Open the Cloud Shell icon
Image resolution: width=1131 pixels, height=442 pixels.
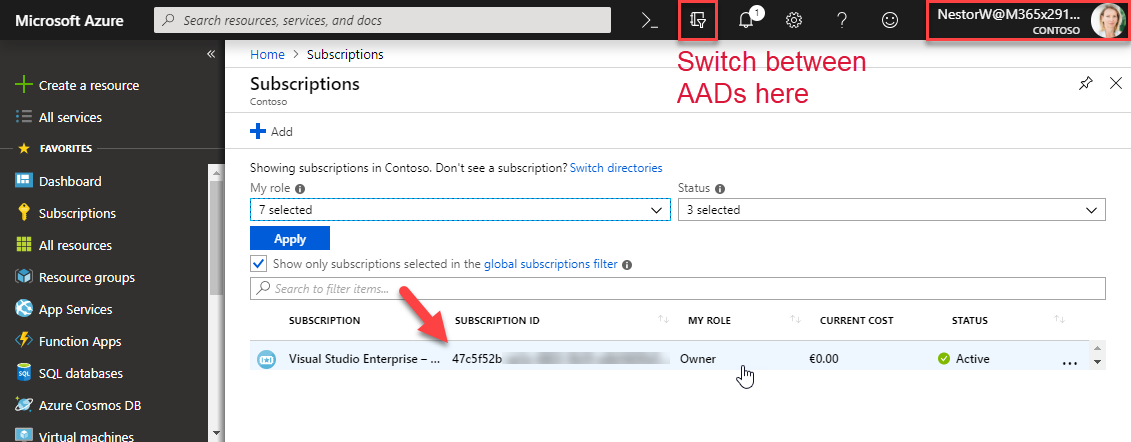pos(651,20)
